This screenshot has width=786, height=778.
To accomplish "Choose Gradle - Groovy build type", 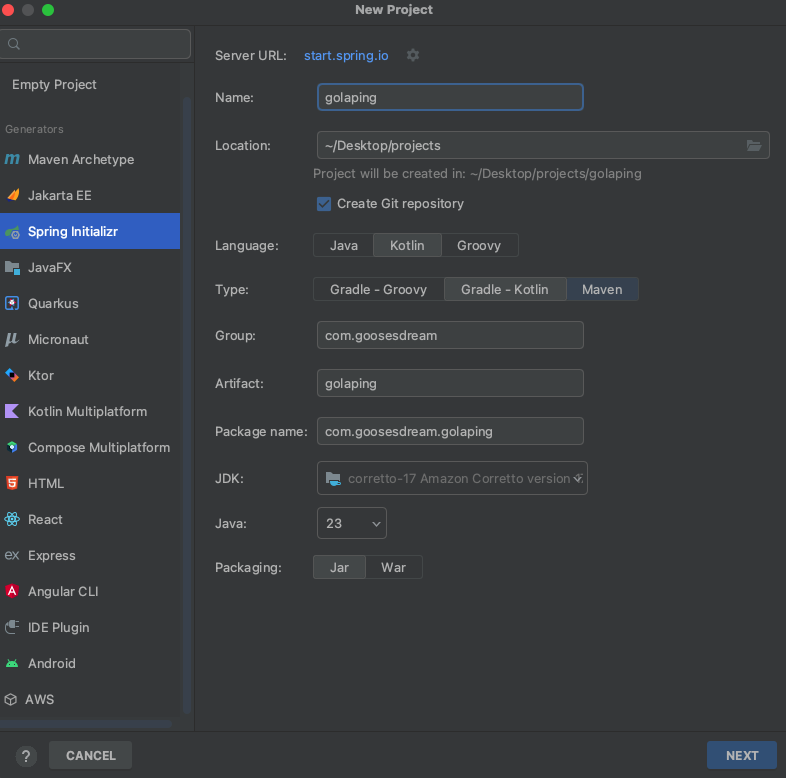I will (378, 290).
